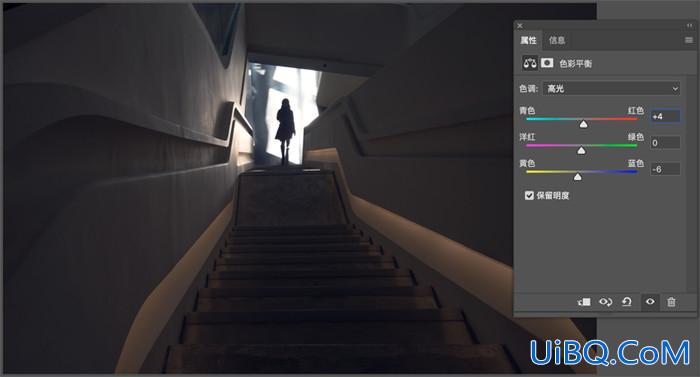
Task: Clip adjustment to layer below icon
Action: (584, 302)
